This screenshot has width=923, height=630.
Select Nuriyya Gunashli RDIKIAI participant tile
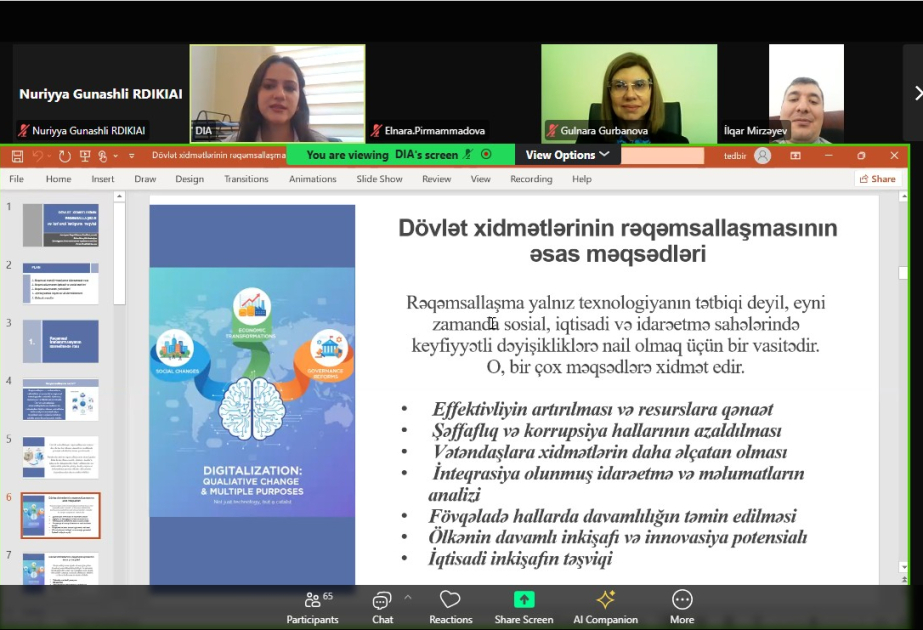pyautogui.click(x=101, y=94)
